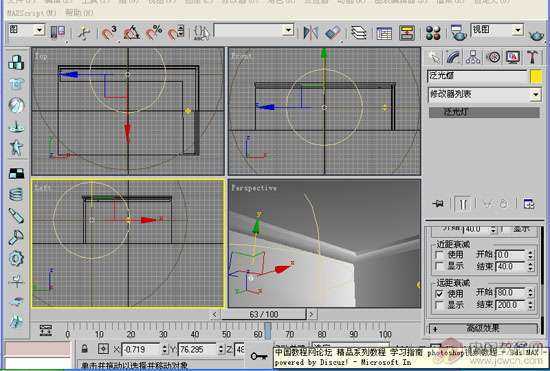Click the frame 63 marker on the track bar
The image size is (550, 371).
268,331
